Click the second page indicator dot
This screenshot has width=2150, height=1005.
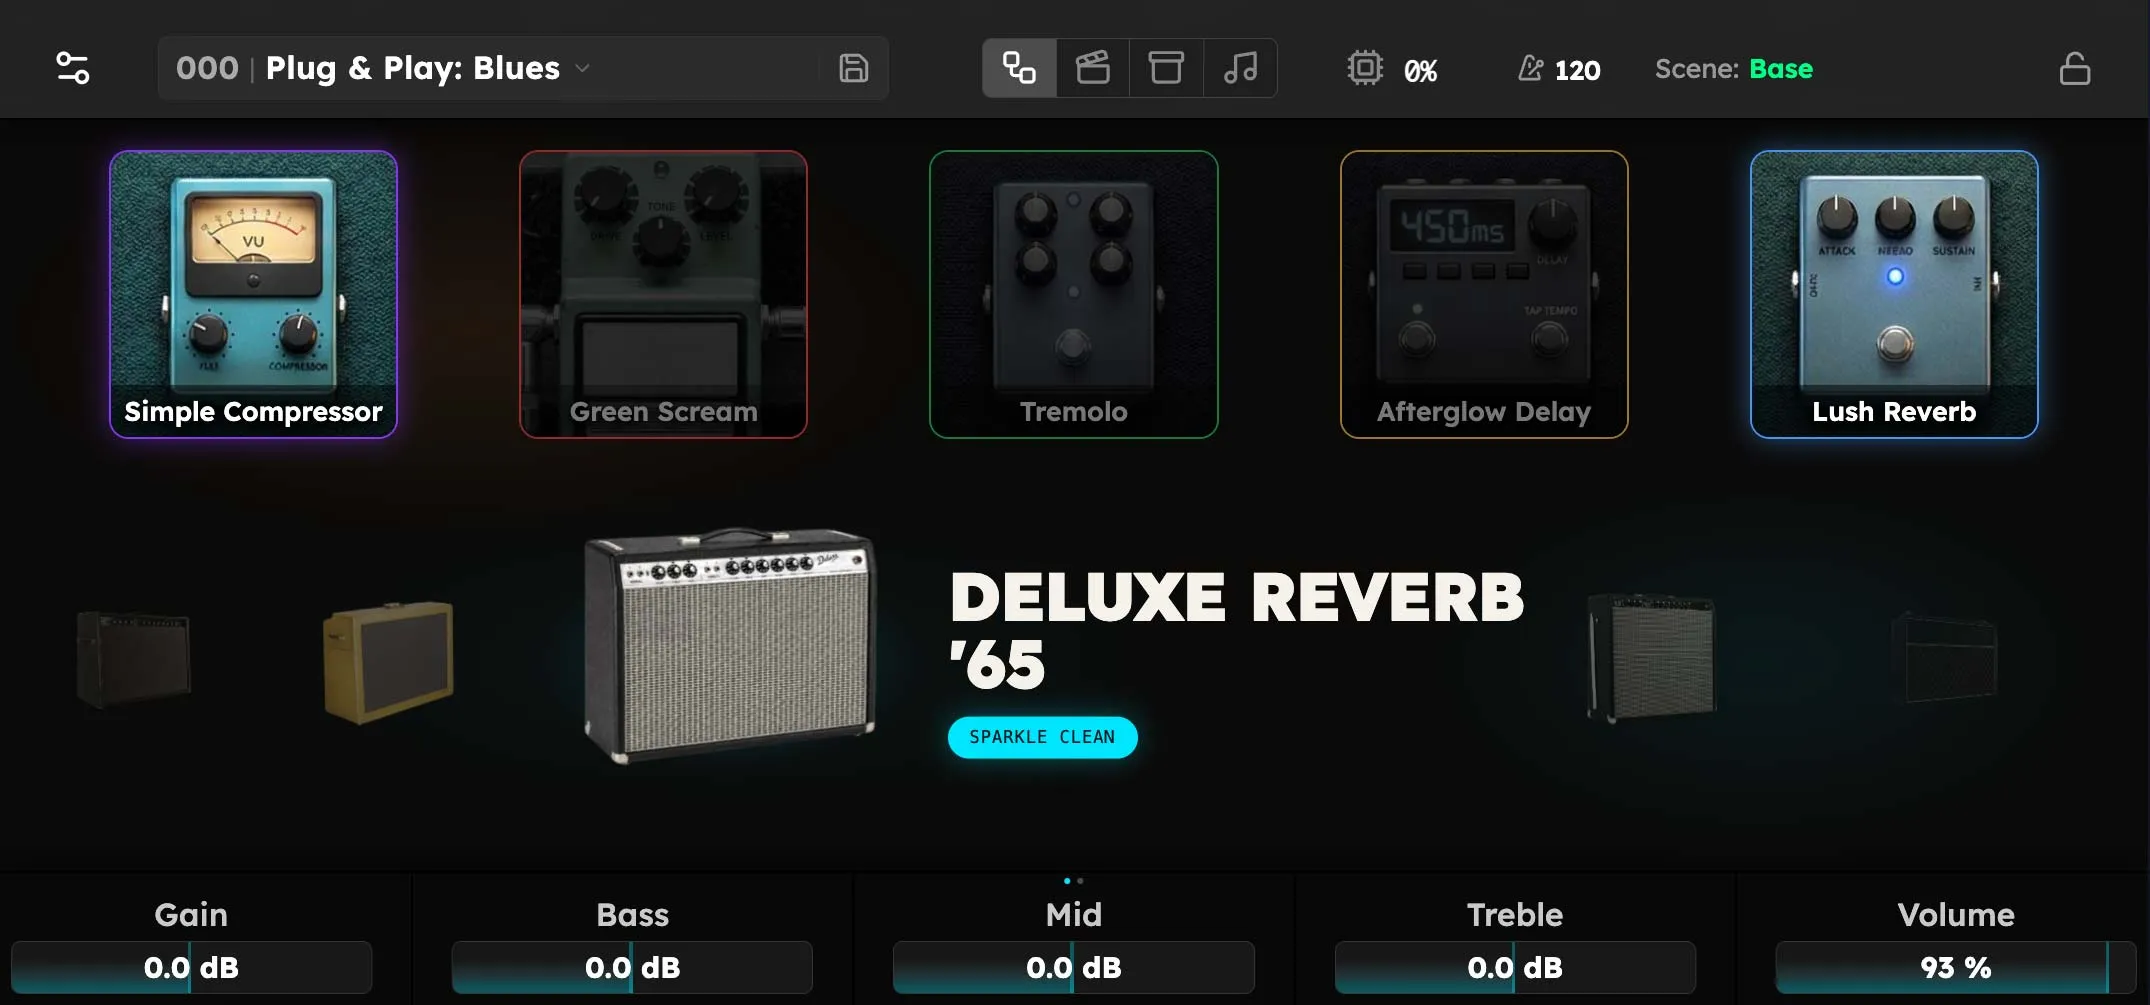[x=1080, y=881]
